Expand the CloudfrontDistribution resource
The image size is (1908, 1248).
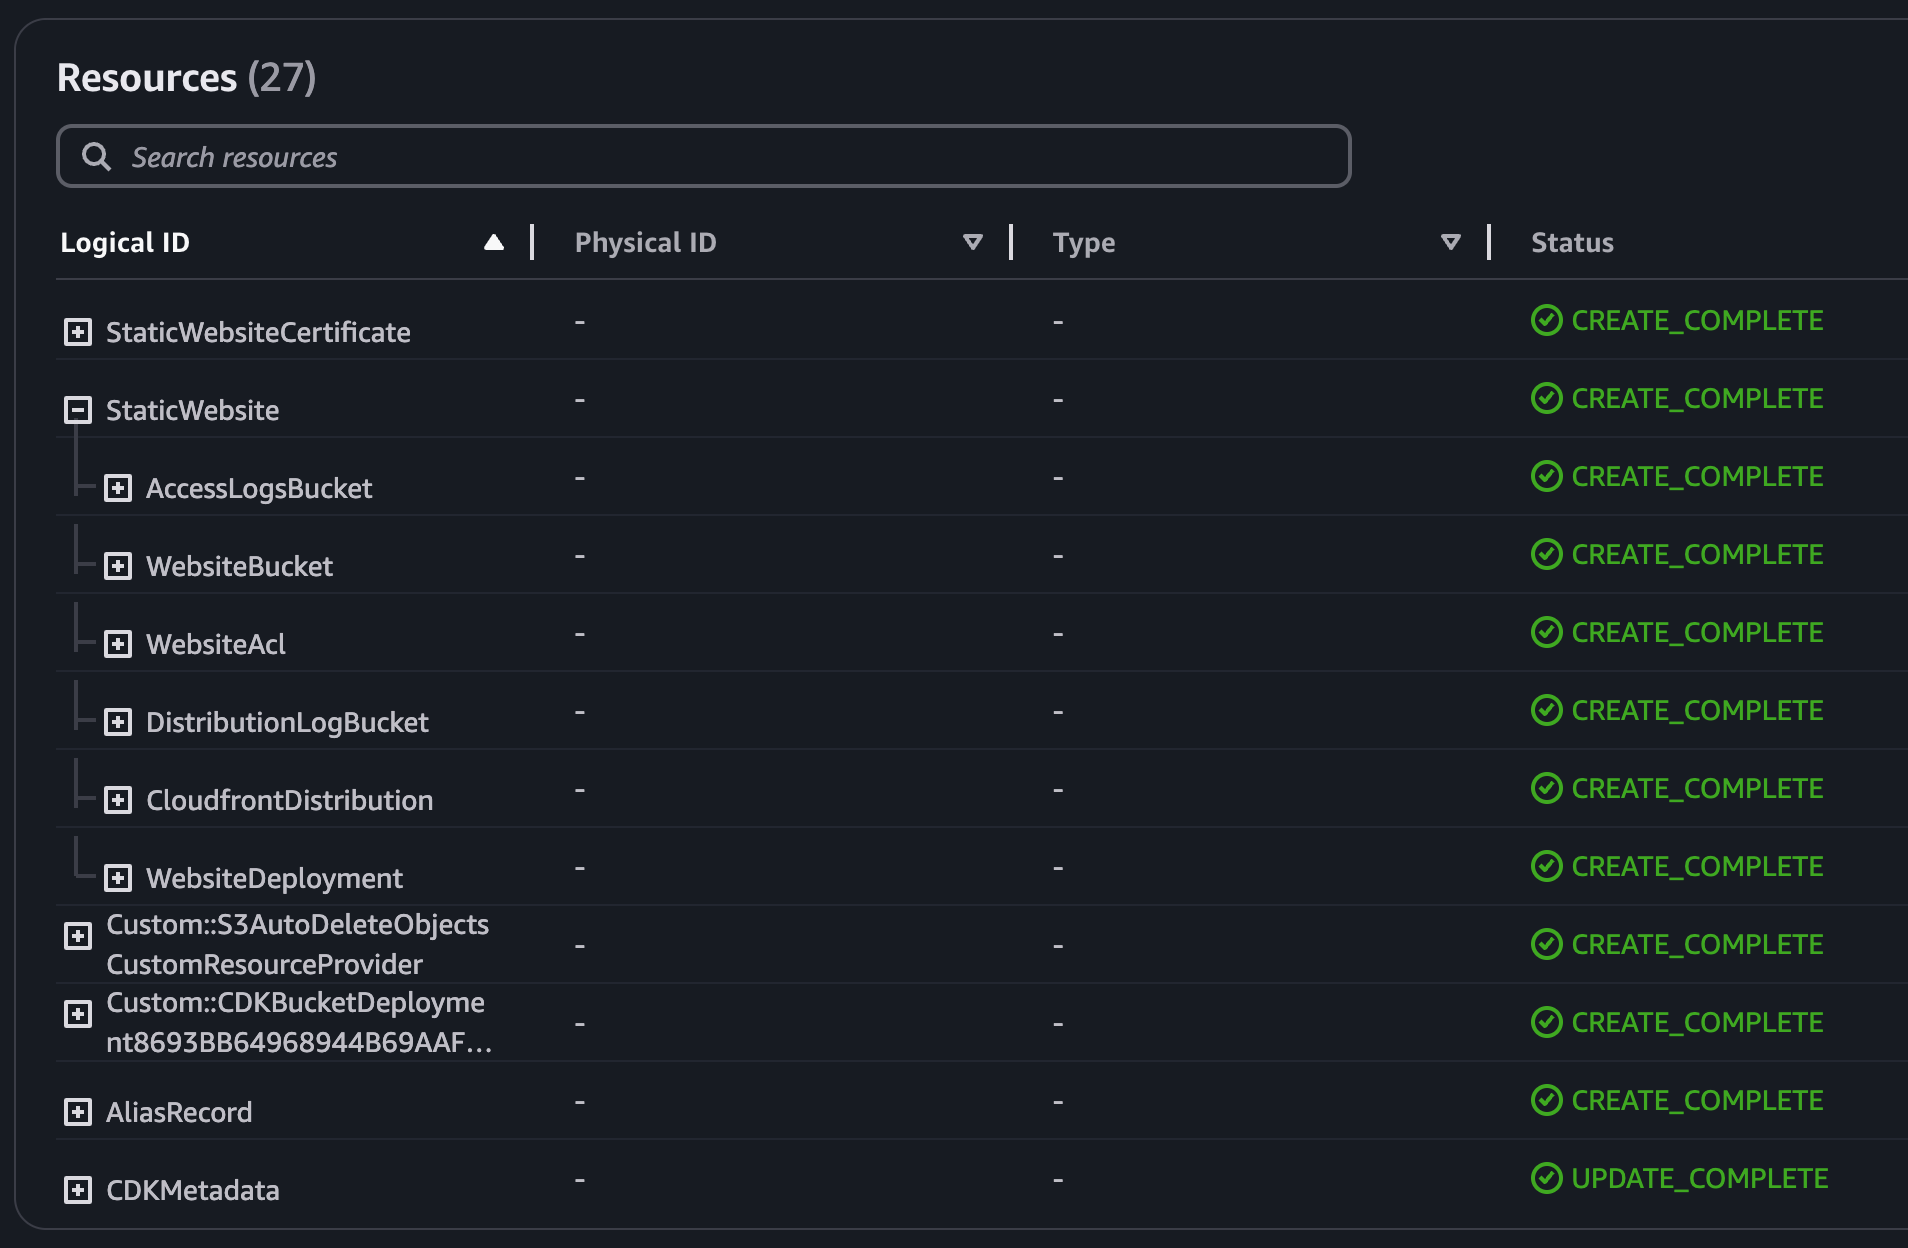tap(118, 800)
